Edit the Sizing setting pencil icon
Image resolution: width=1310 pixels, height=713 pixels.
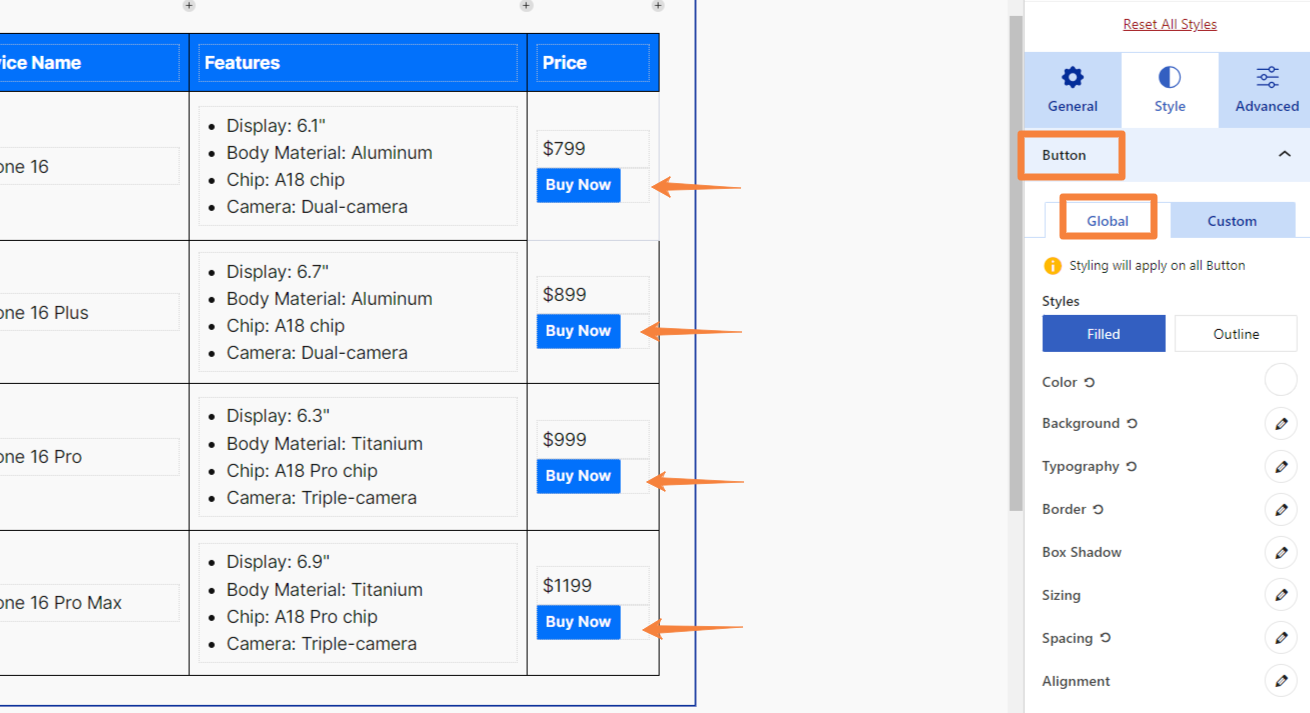(1281, 595)
